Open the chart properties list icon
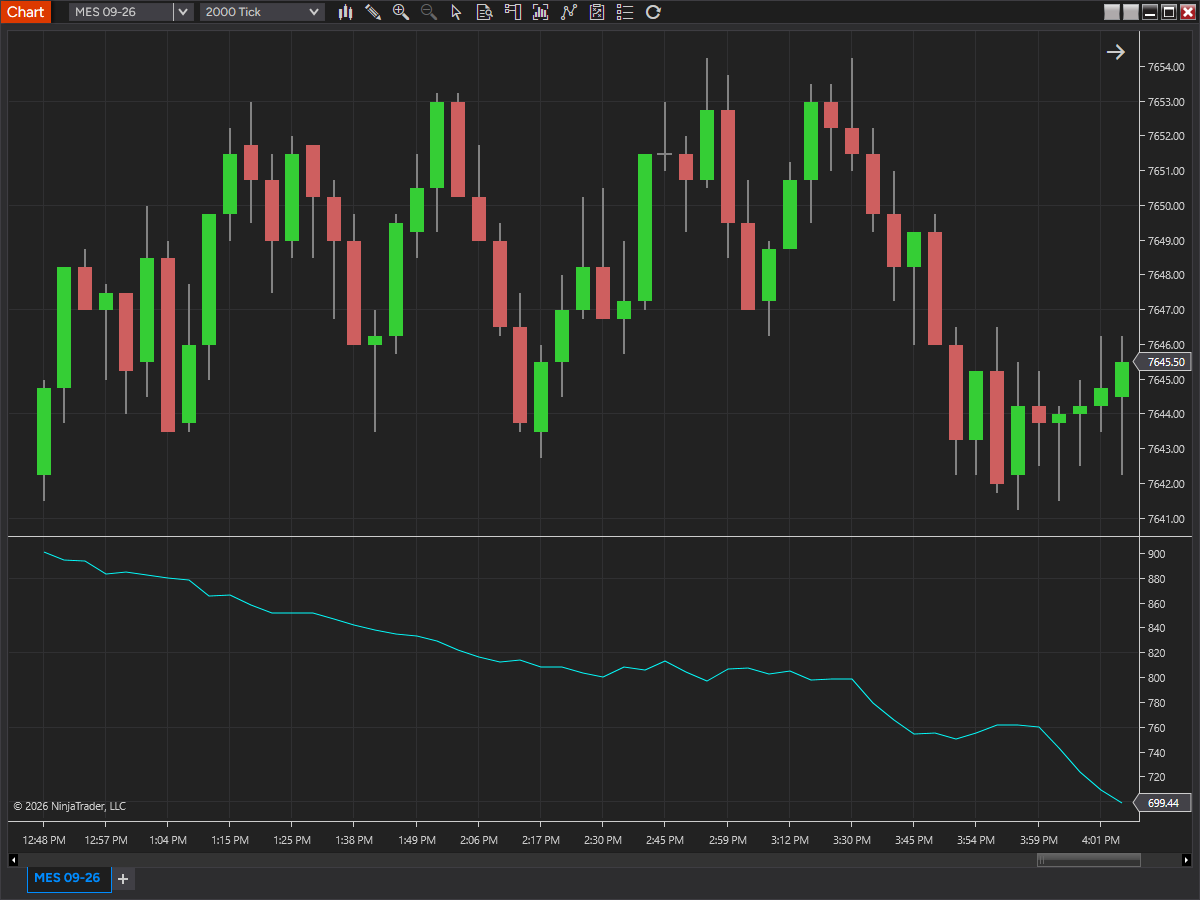The height and width of the screenshot is (900, 1200). (x=625, y=12)
